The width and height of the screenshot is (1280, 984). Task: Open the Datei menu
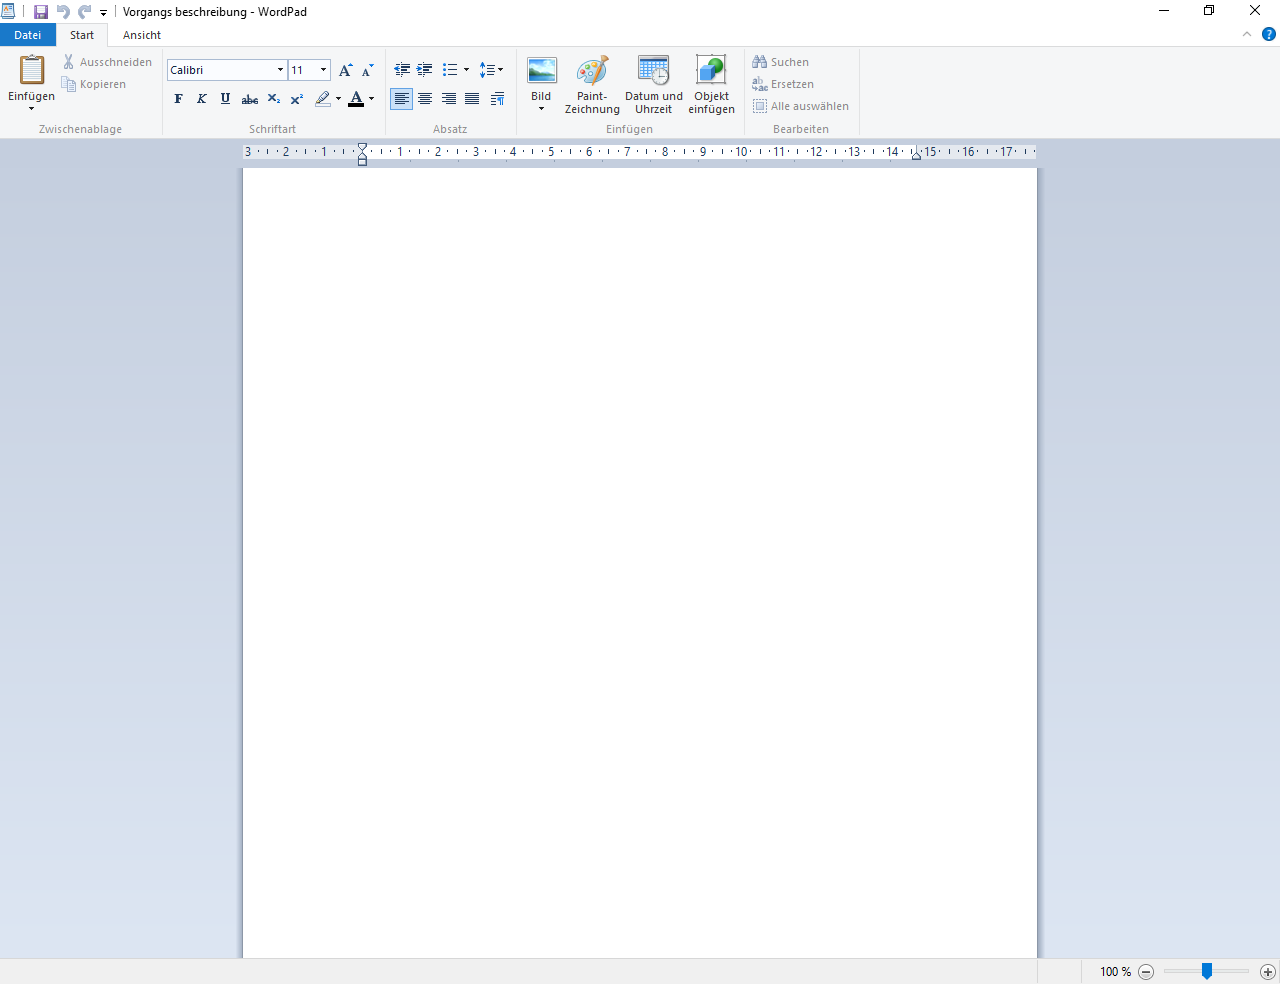[28, 35]
